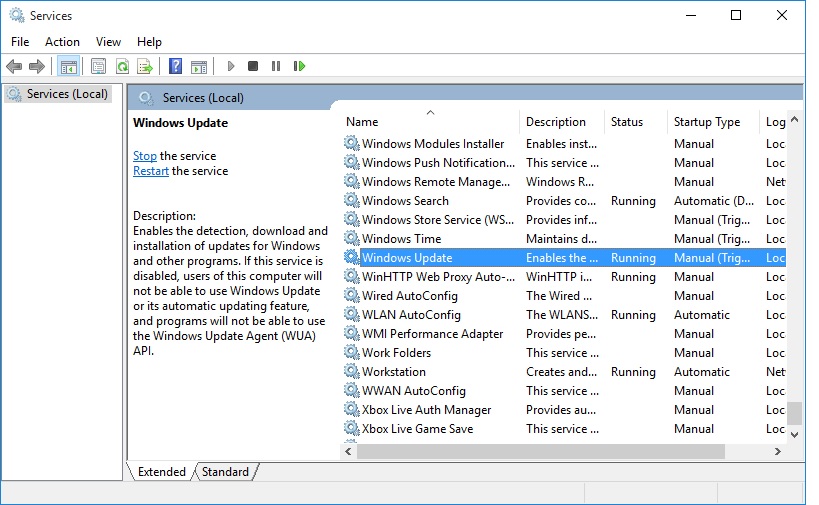Click the Start Service play icon

[x=231, y=66]
